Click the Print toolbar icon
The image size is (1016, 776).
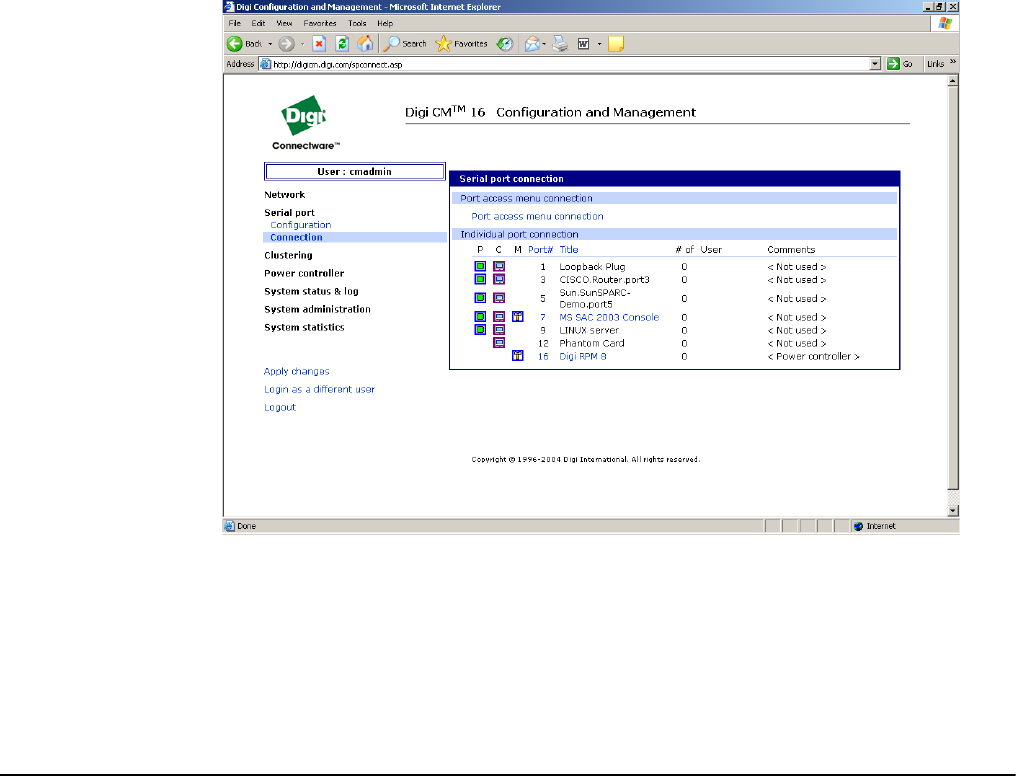(560, 44)
